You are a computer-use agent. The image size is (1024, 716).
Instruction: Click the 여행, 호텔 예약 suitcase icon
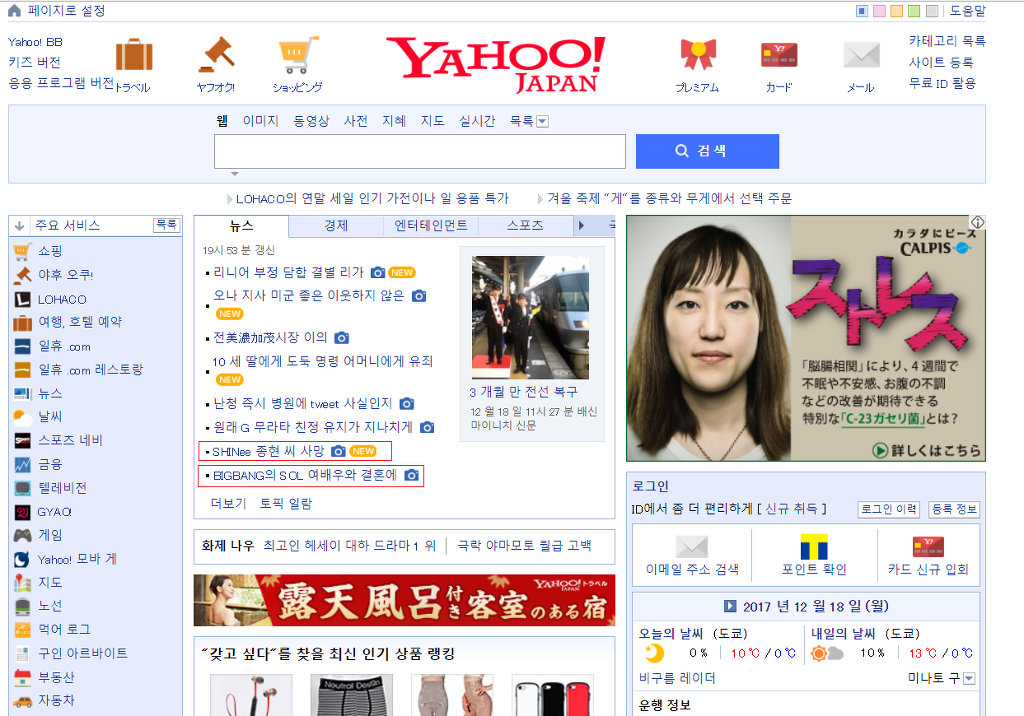tap(22, 323)
